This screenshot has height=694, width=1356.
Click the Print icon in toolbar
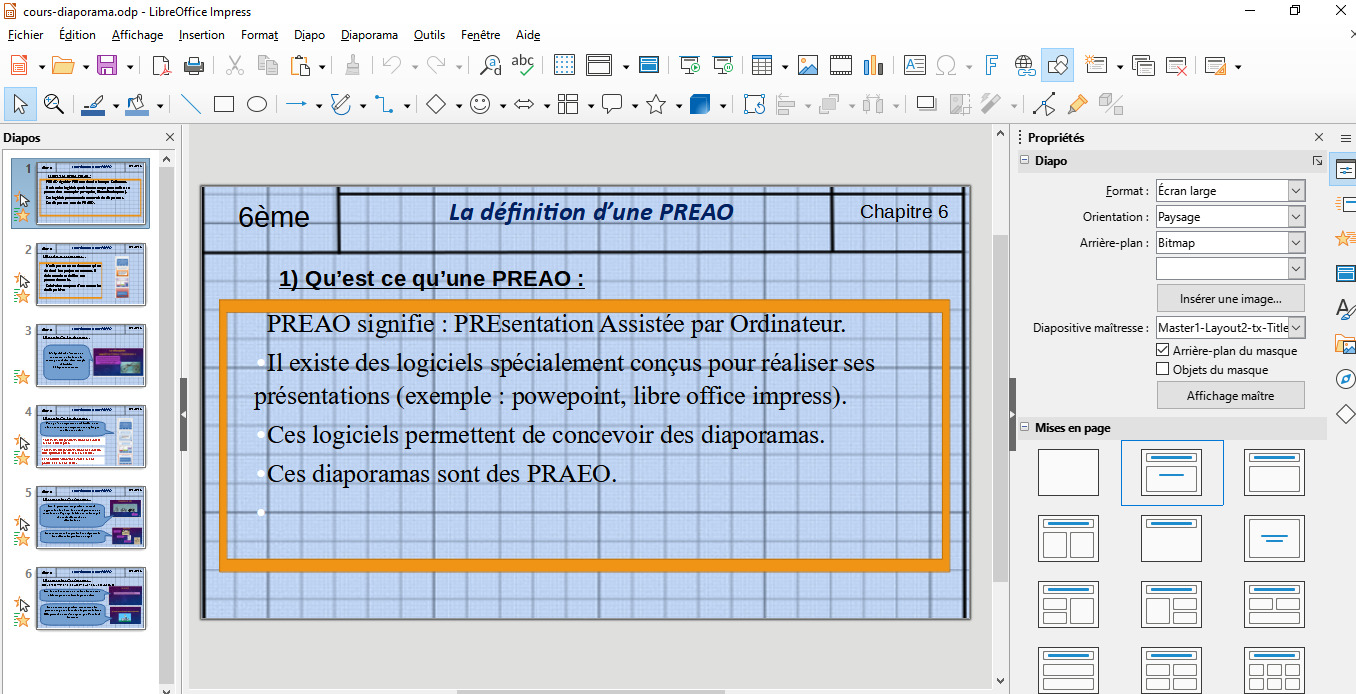click(194, 66)
